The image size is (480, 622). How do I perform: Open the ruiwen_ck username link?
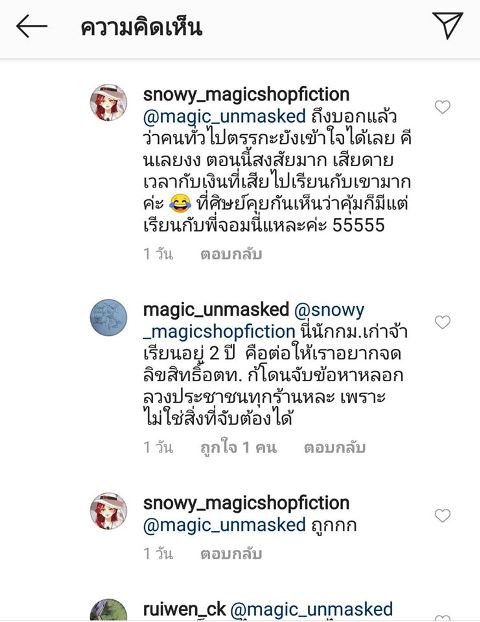point(184,609)
